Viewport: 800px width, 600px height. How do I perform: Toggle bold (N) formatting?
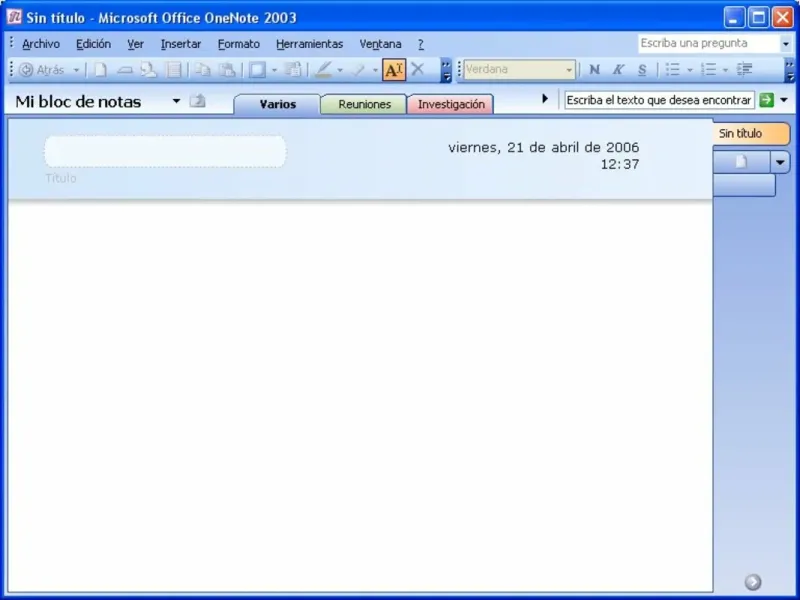click(x=594, y=69)
